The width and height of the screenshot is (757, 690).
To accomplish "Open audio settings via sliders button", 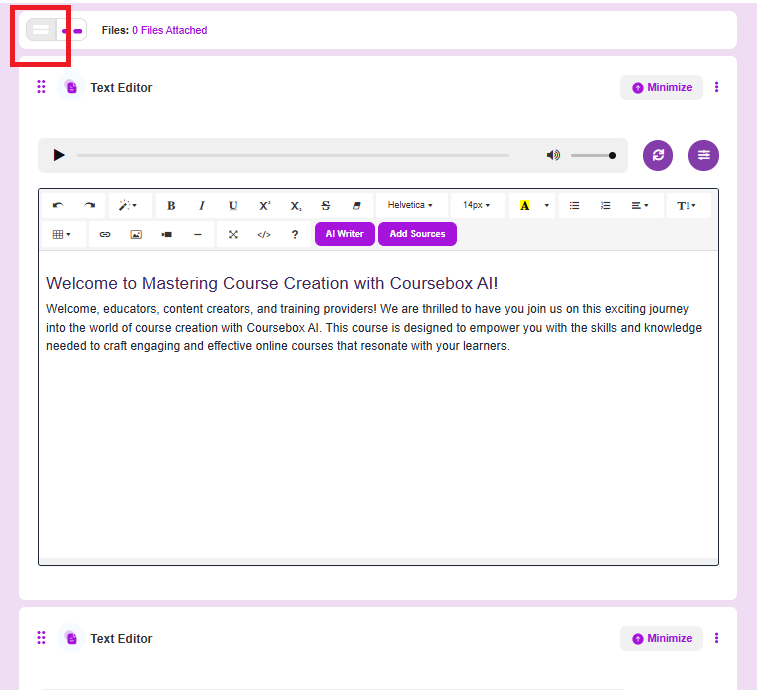I will (703, 155).
